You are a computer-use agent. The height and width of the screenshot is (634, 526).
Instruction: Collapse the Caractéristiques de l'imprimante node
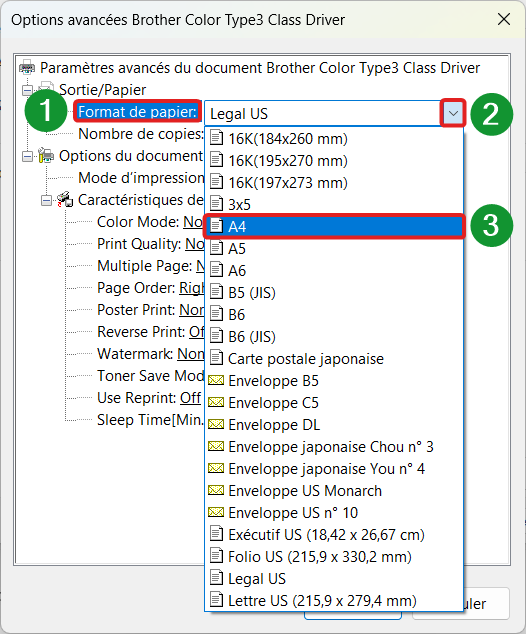click(x=46, y=200)
